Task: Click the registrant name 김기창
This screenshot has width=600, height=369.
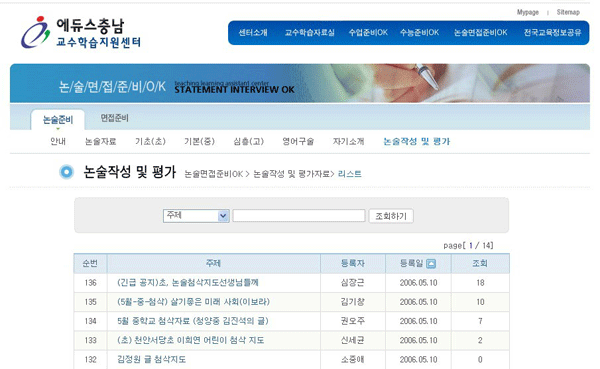Action: tap(352, 302)
